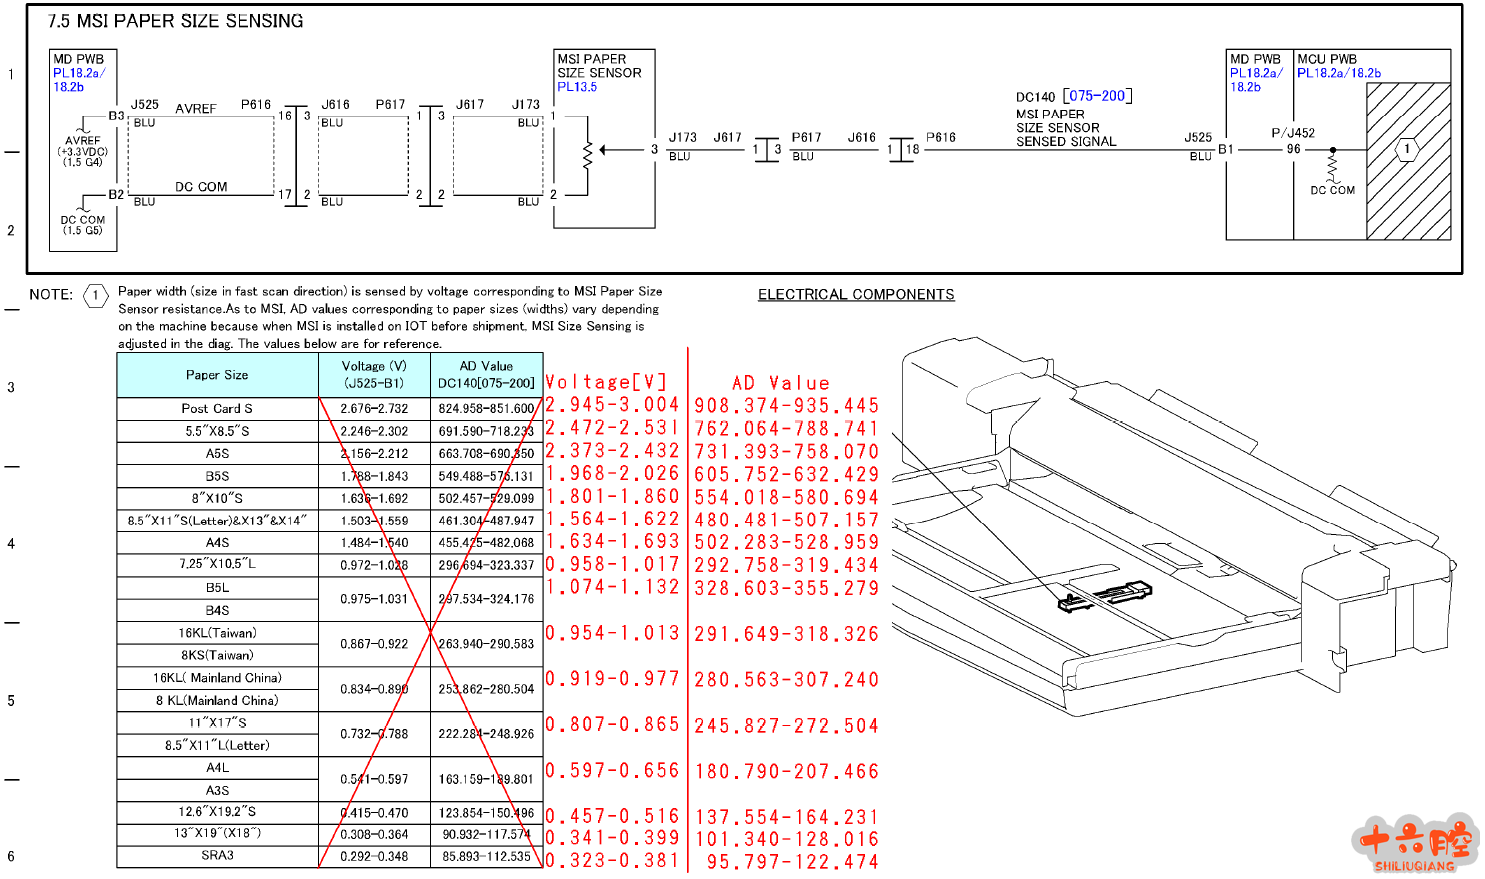Select the ELECTRICAL COMPONENTS underlined heading

click(856, 295)
